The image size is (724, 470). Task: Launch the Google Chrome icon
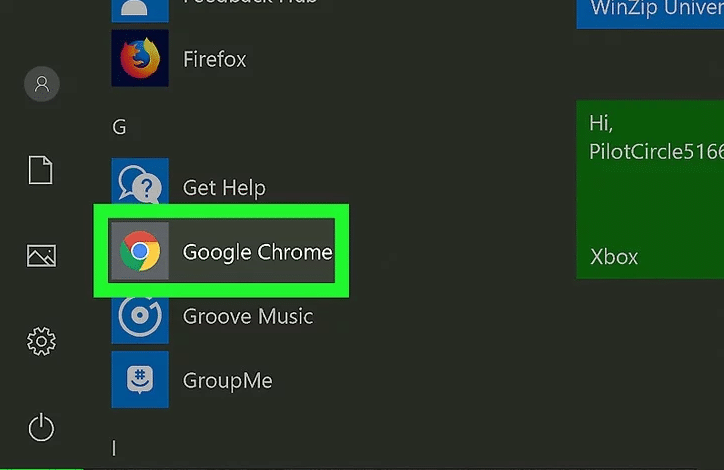point(140,251)
